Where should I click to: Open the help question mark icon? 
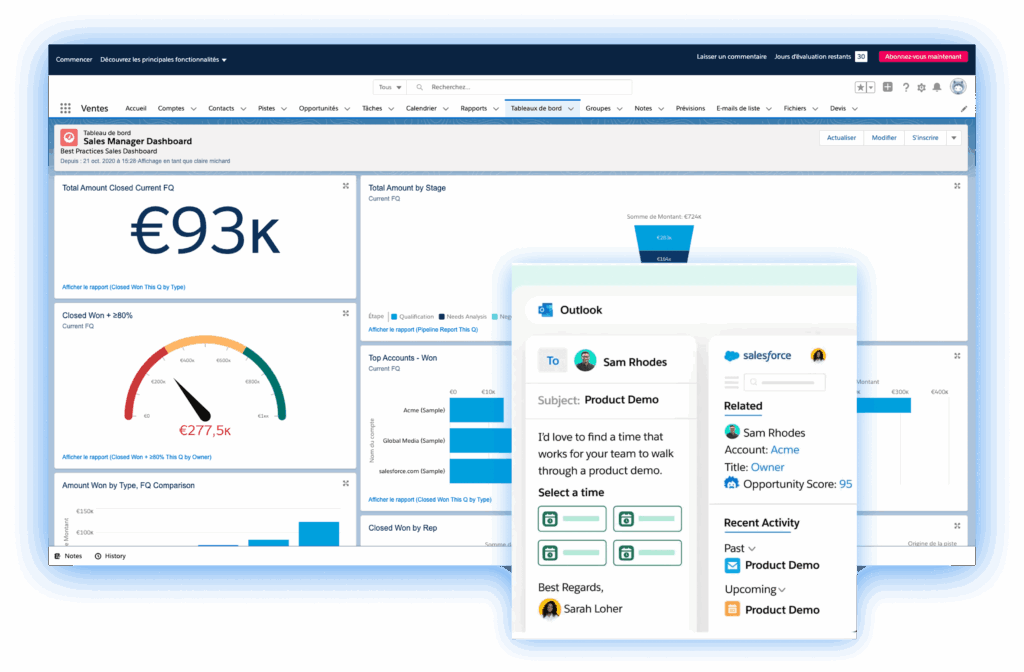click(906, 88)
